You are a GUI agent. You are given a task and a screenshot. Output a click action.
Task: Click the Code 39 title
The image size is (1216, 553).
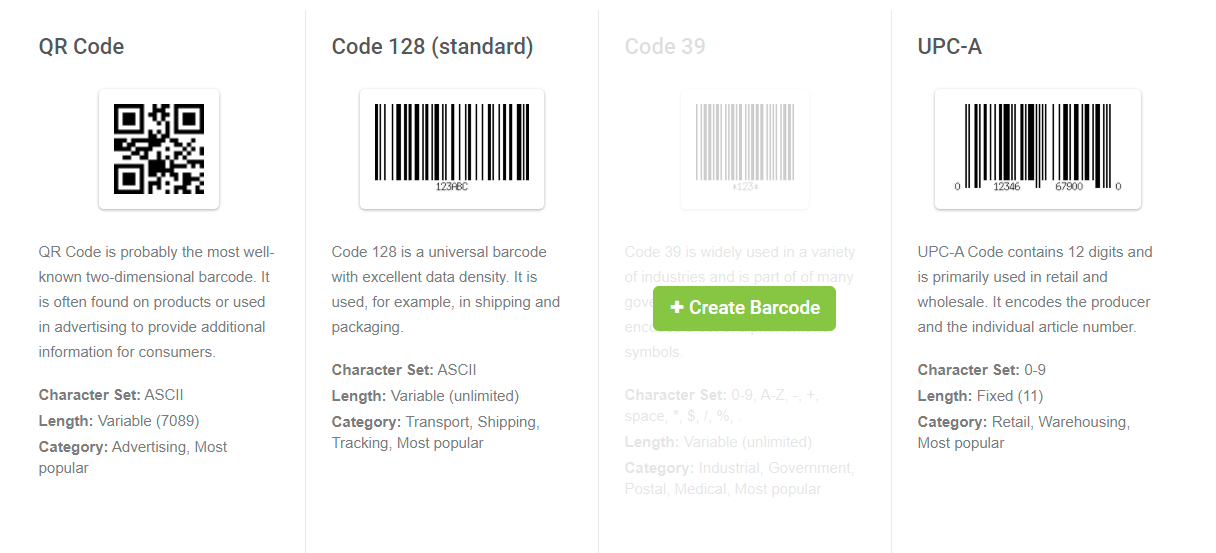pyautogui.click(x=665, y=46)
